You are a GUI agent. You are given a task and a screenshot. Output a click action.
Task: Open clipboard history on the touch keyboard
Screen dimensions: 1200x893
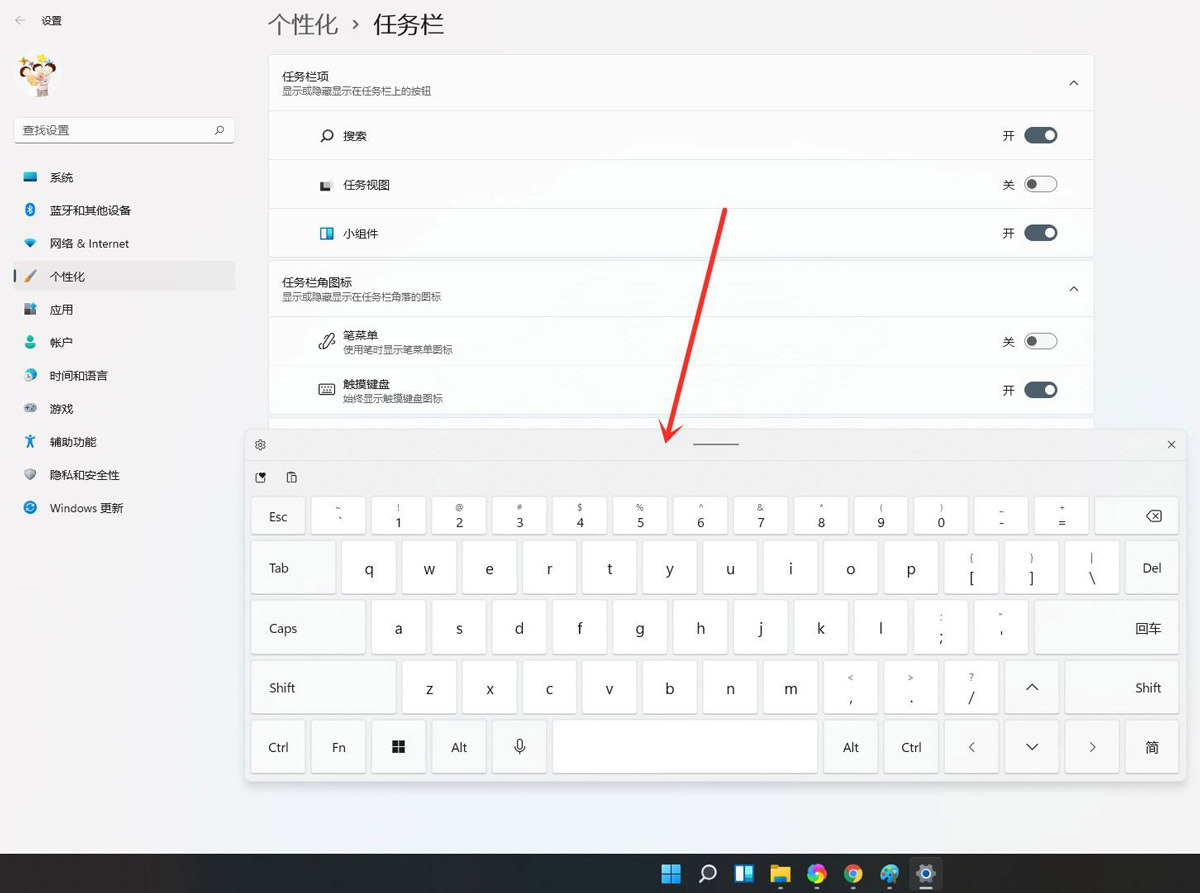[x=291, y=477]
